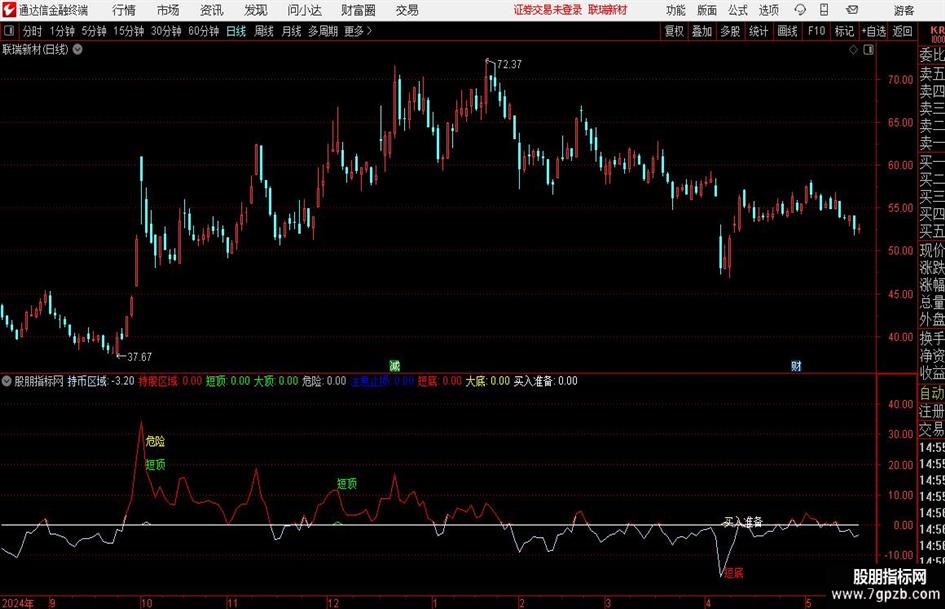945x609 pixels.
Task: Open the 行情 menu
Action: pos(124,10)
